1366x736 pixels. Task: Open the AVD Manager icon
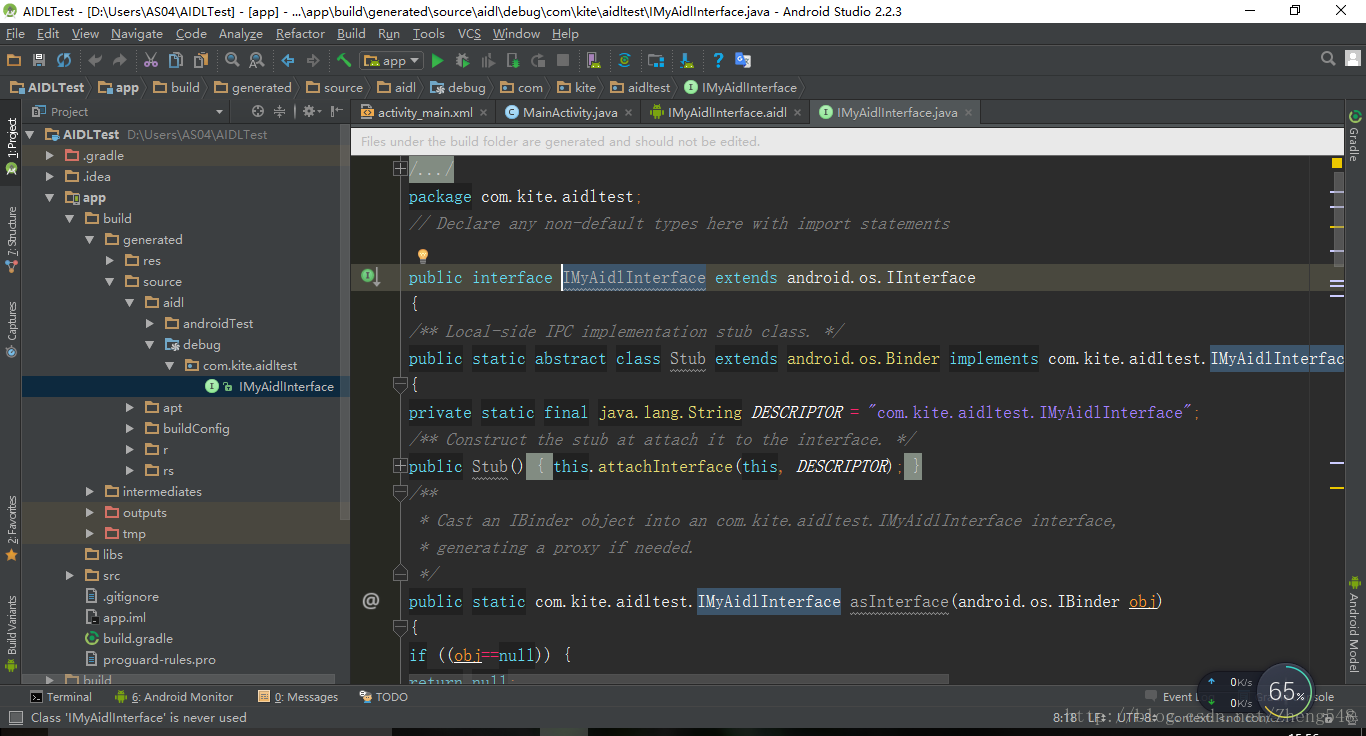pyautogui.click(x=593, y=61)
